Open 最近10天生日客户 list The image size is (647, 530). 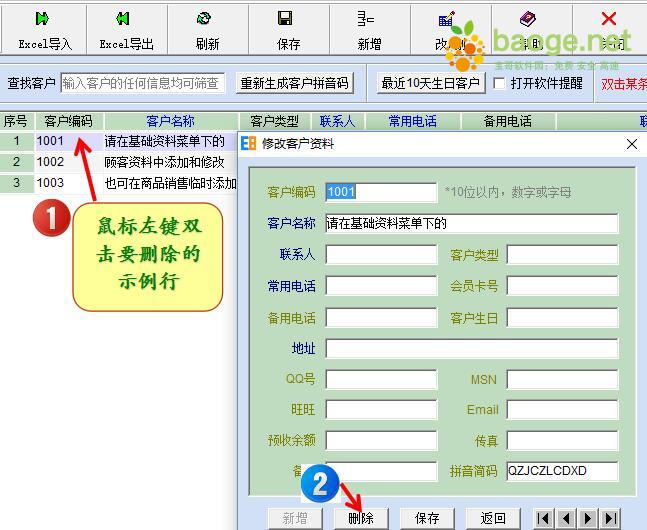pyautogui.click(x=430, y=84)
